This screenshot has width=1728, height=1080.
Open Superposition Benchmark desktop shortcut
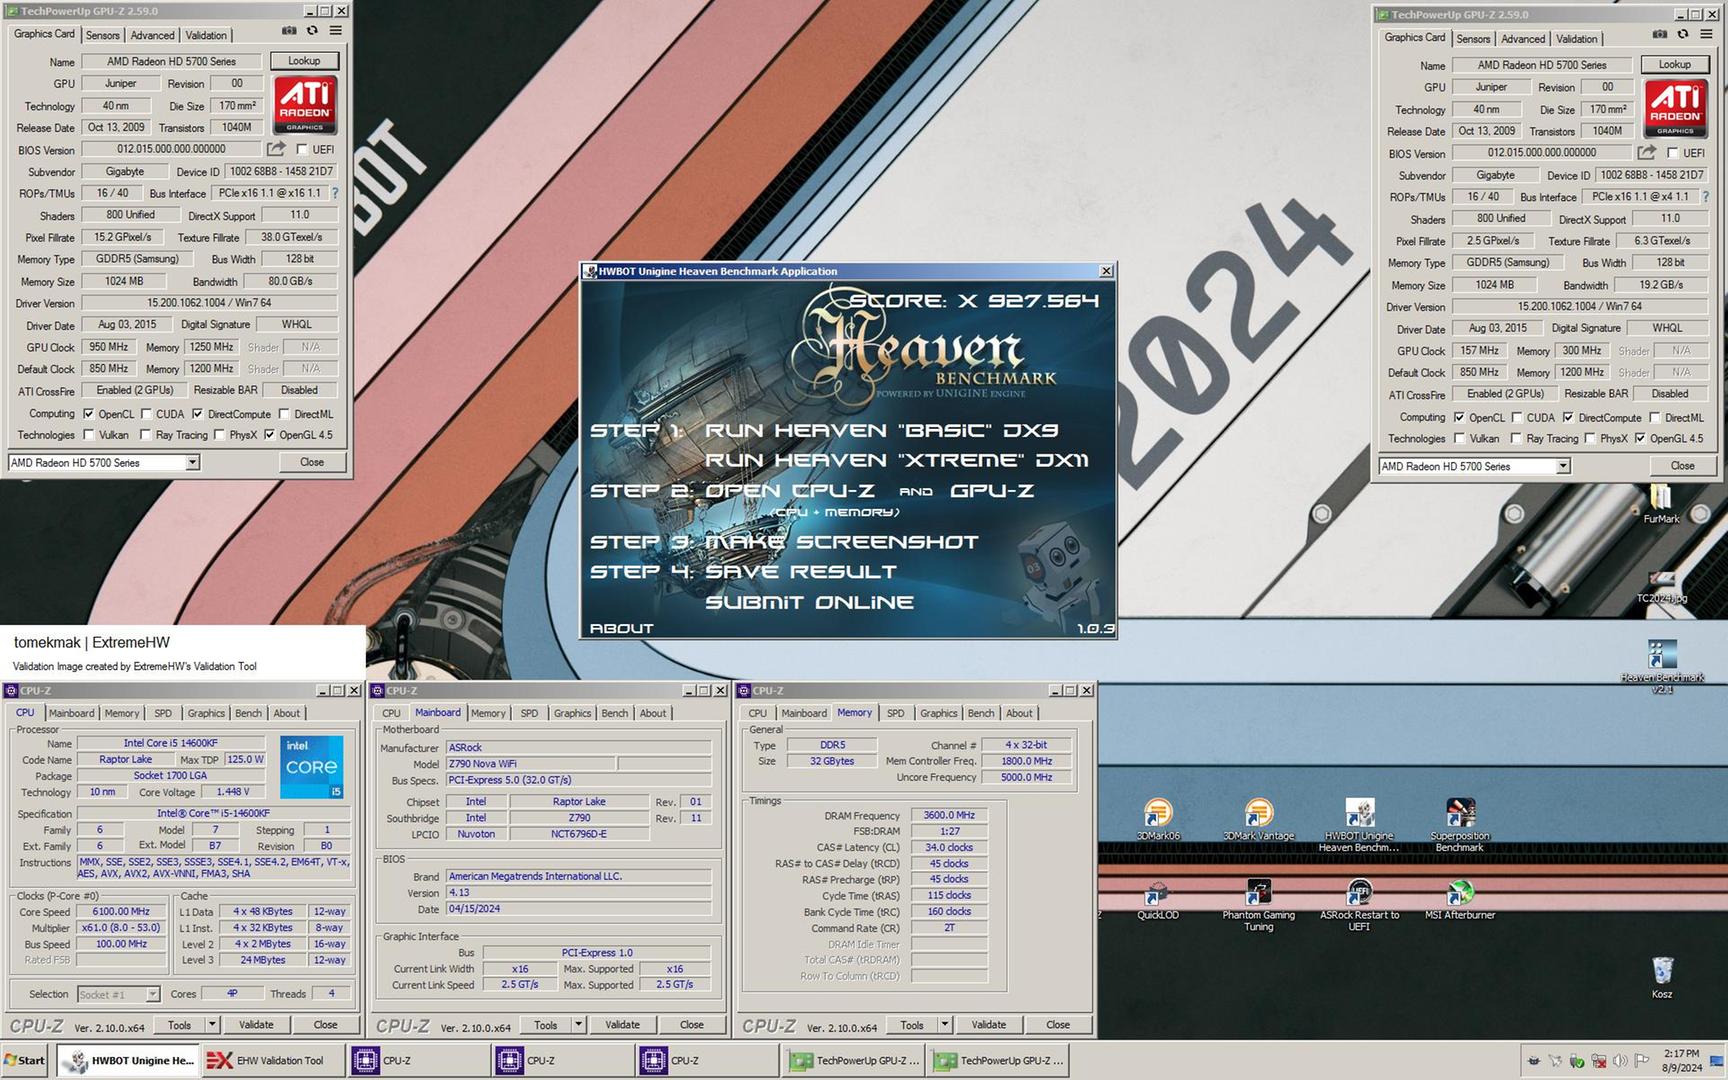pos(1459,825)
